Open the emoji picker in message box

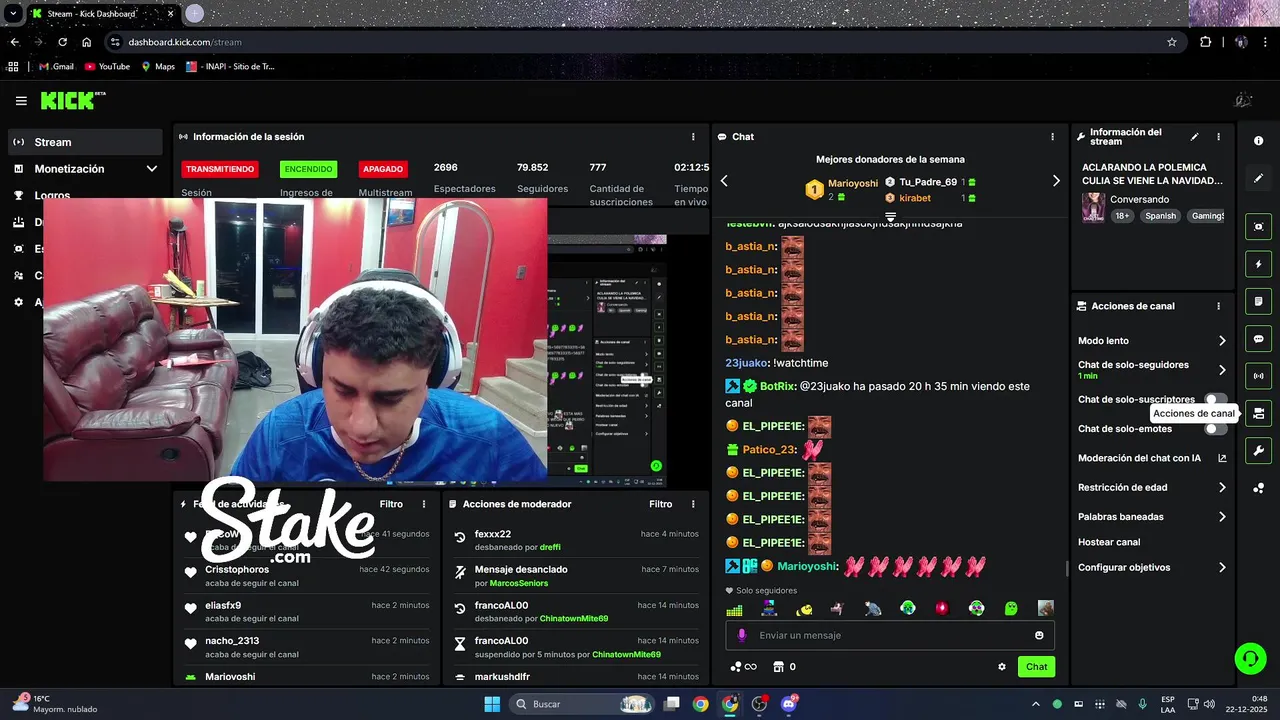[x=1039, y=635]
